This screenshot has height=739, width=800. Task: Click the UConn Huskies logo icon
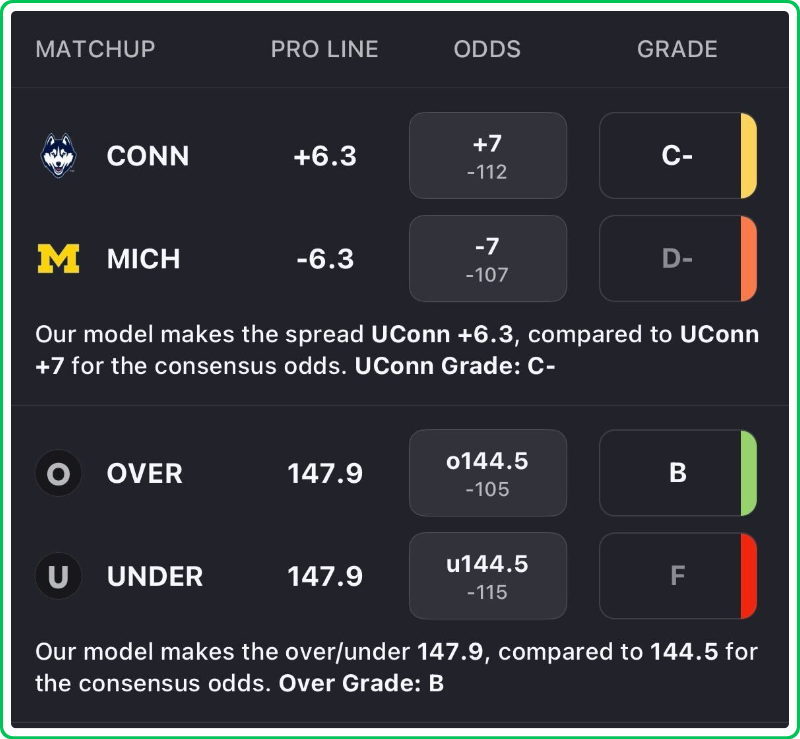pos(58,156)
